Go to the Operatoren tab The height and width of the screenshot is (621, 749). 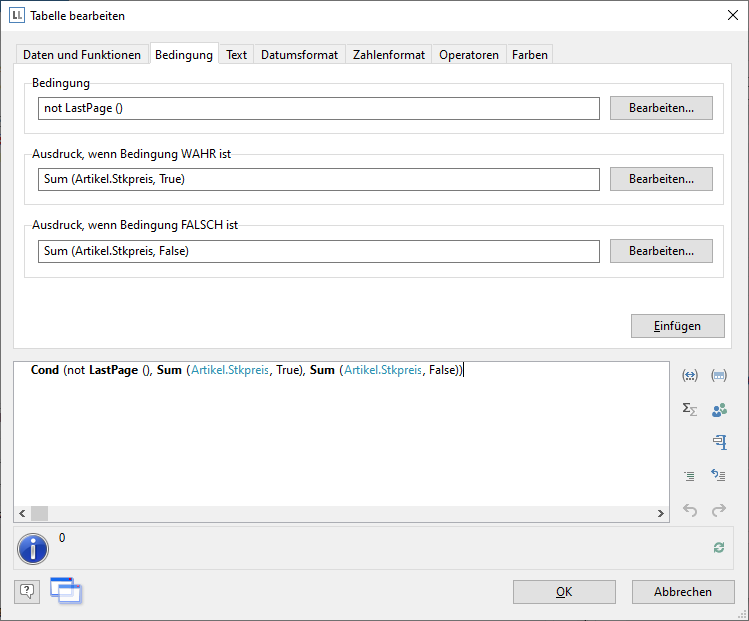tap(469, 55)
